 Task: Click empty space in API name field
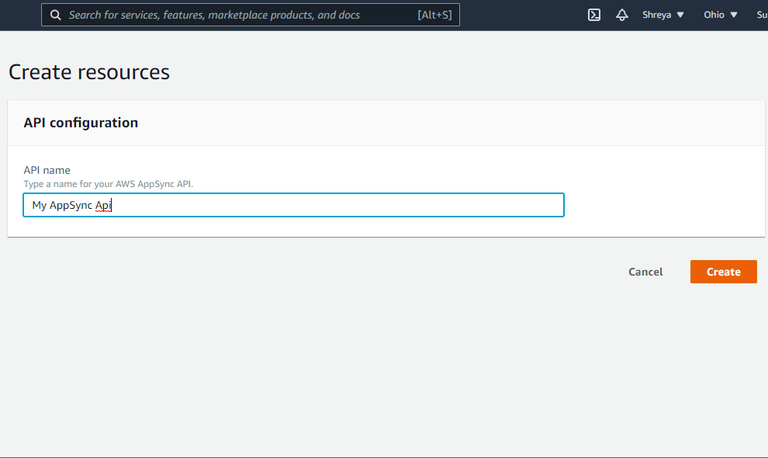(340, 205)
